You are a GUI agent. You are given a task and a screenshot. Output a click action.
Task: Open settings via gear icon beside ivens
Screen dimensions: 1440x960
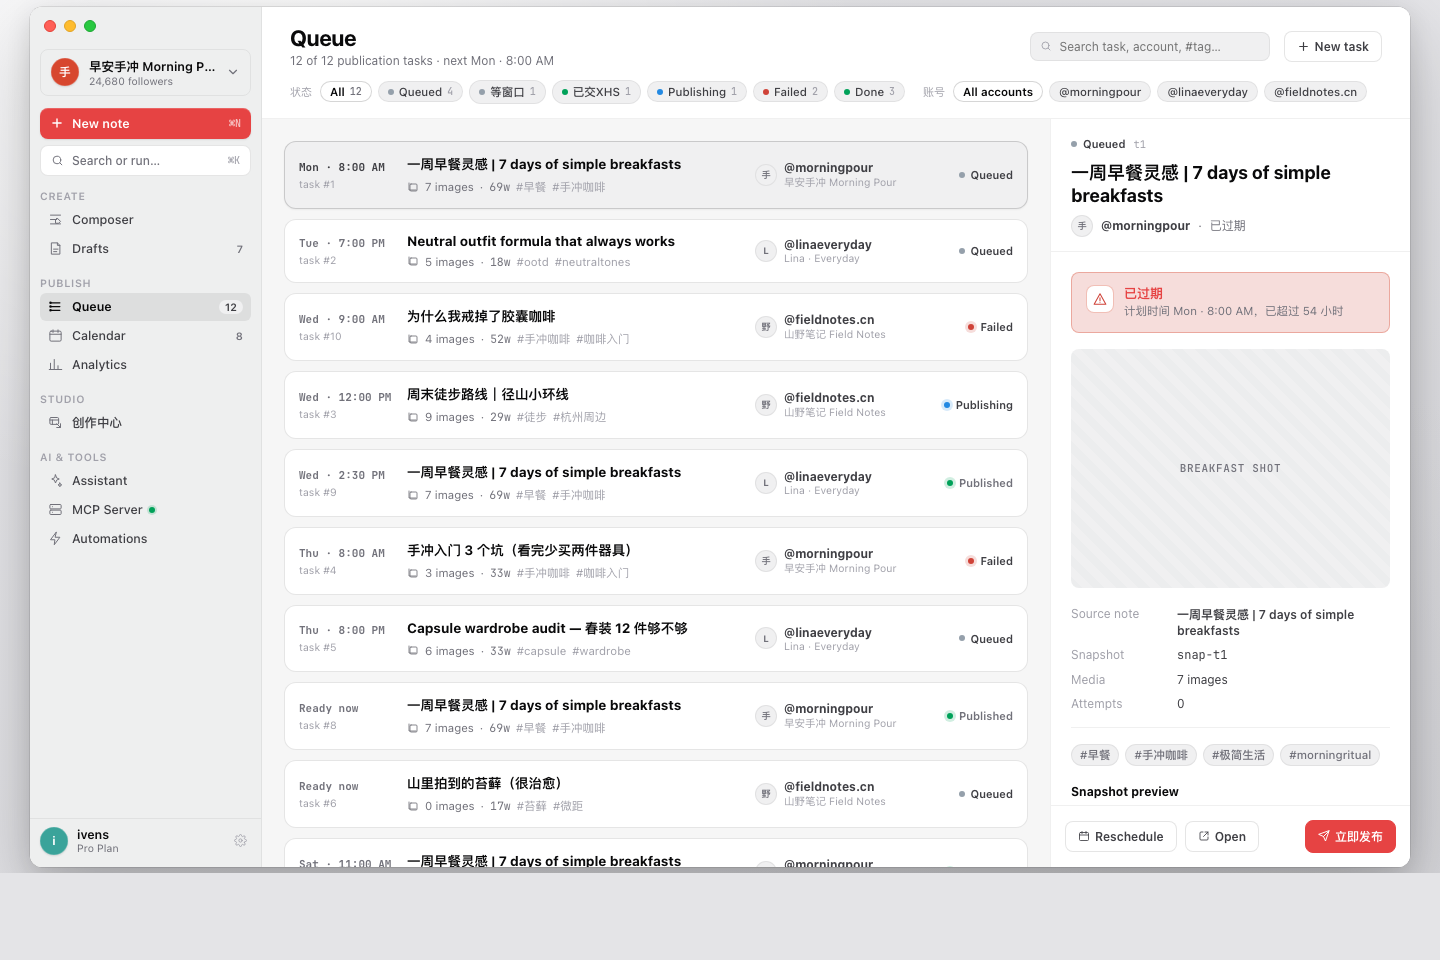[x=240, y=841]
